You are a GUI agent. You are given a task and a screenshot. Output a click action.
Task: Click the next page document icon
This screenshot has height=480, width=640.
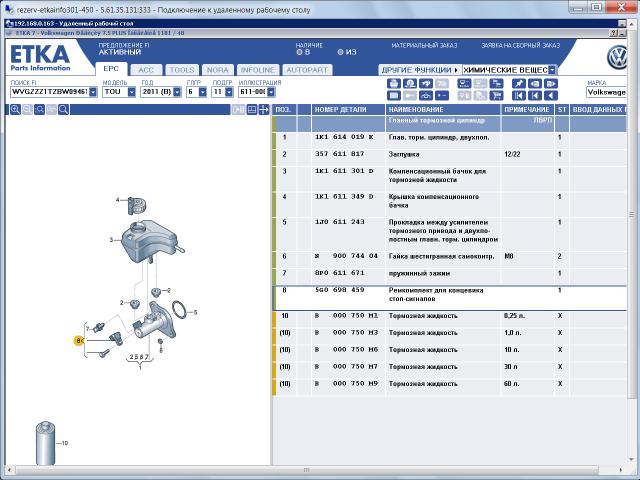[x=551, y=84]
